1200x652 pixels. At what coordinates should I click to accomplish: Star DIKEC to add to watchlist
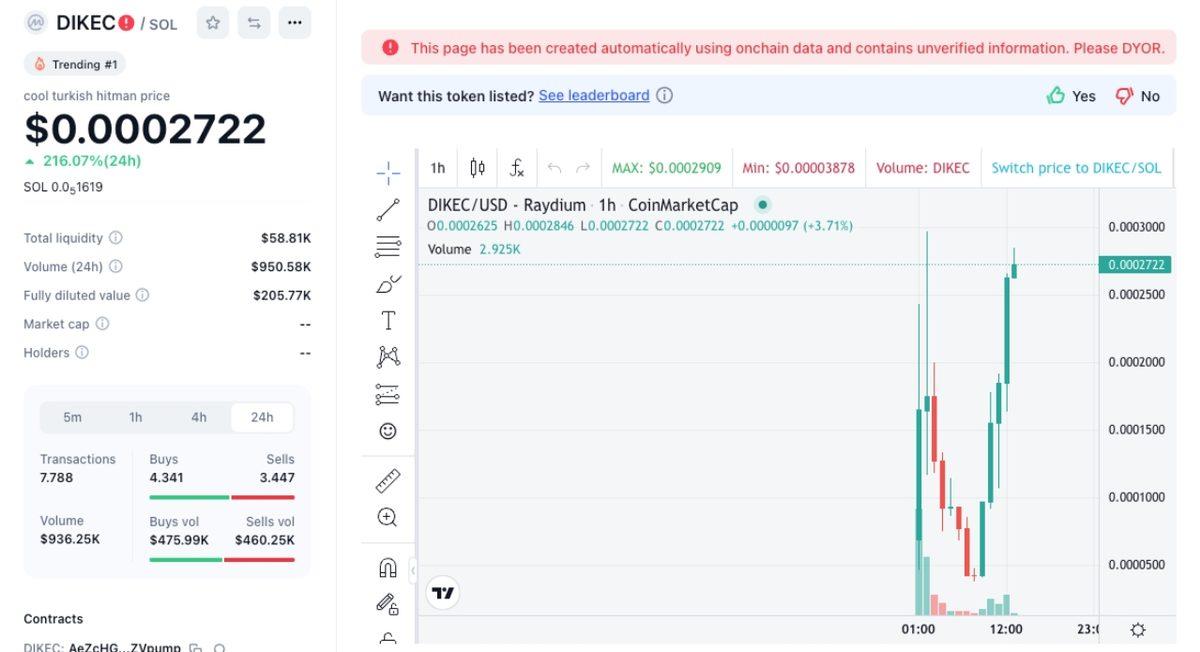coord(212,22)
